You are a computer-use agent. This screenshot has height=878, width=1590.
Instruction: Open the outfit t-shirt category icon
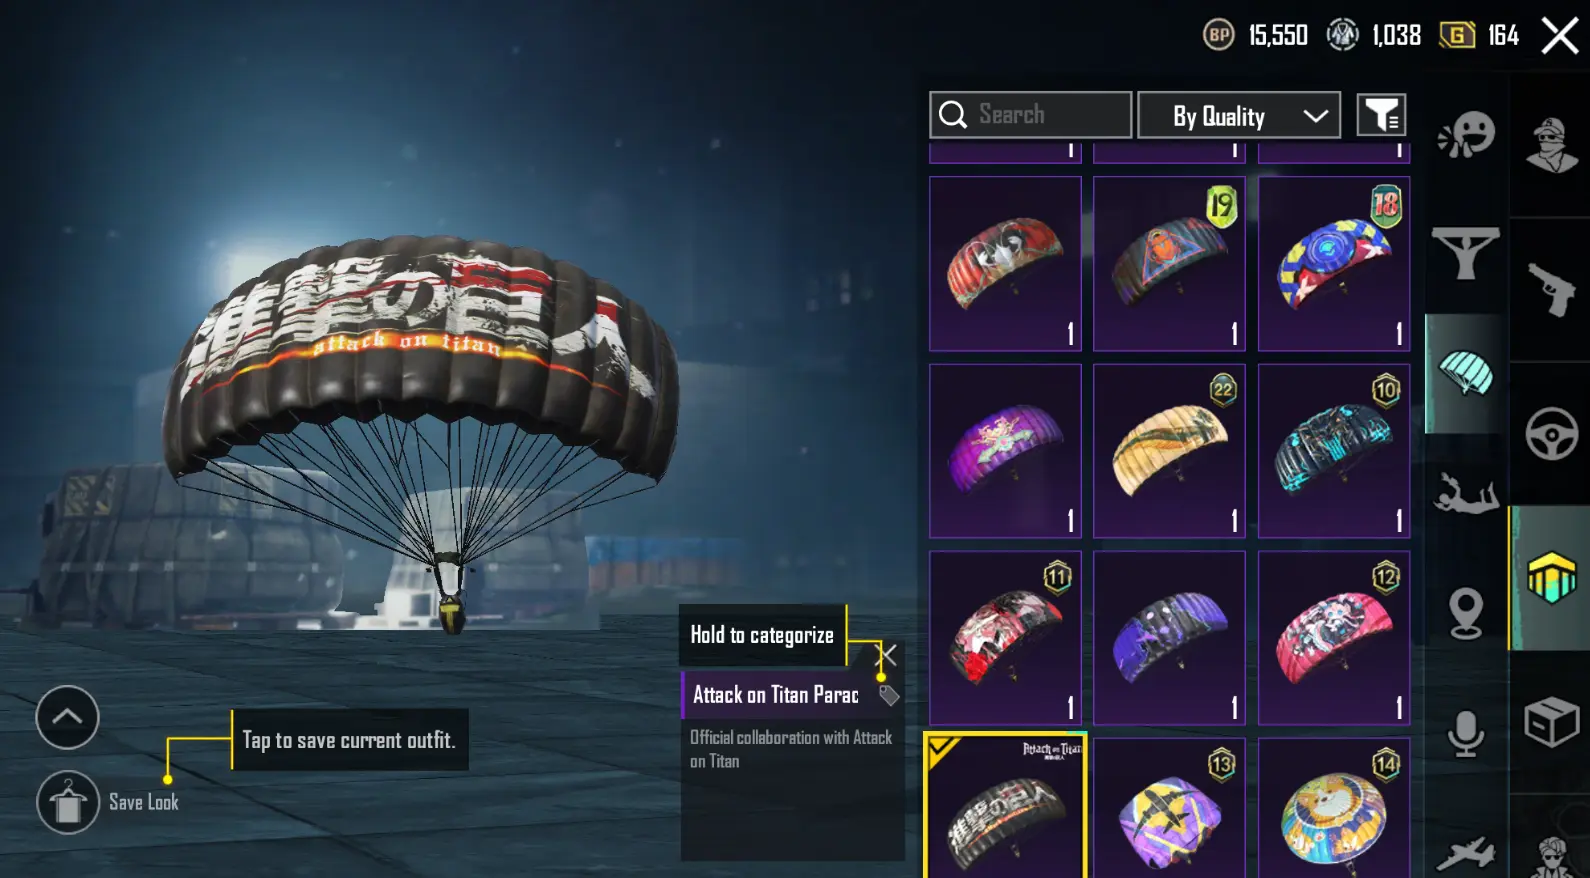(x=1466, y=254)
